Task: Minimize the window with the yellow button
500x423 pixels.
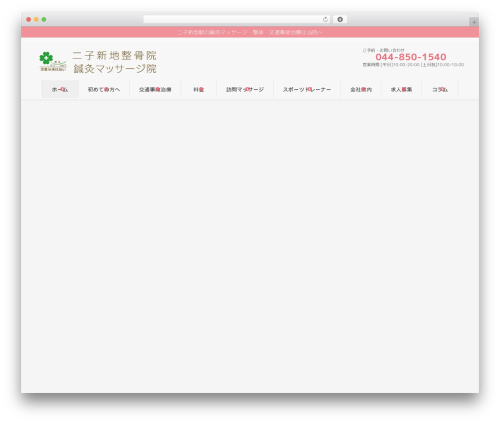Action: (36, 19)
